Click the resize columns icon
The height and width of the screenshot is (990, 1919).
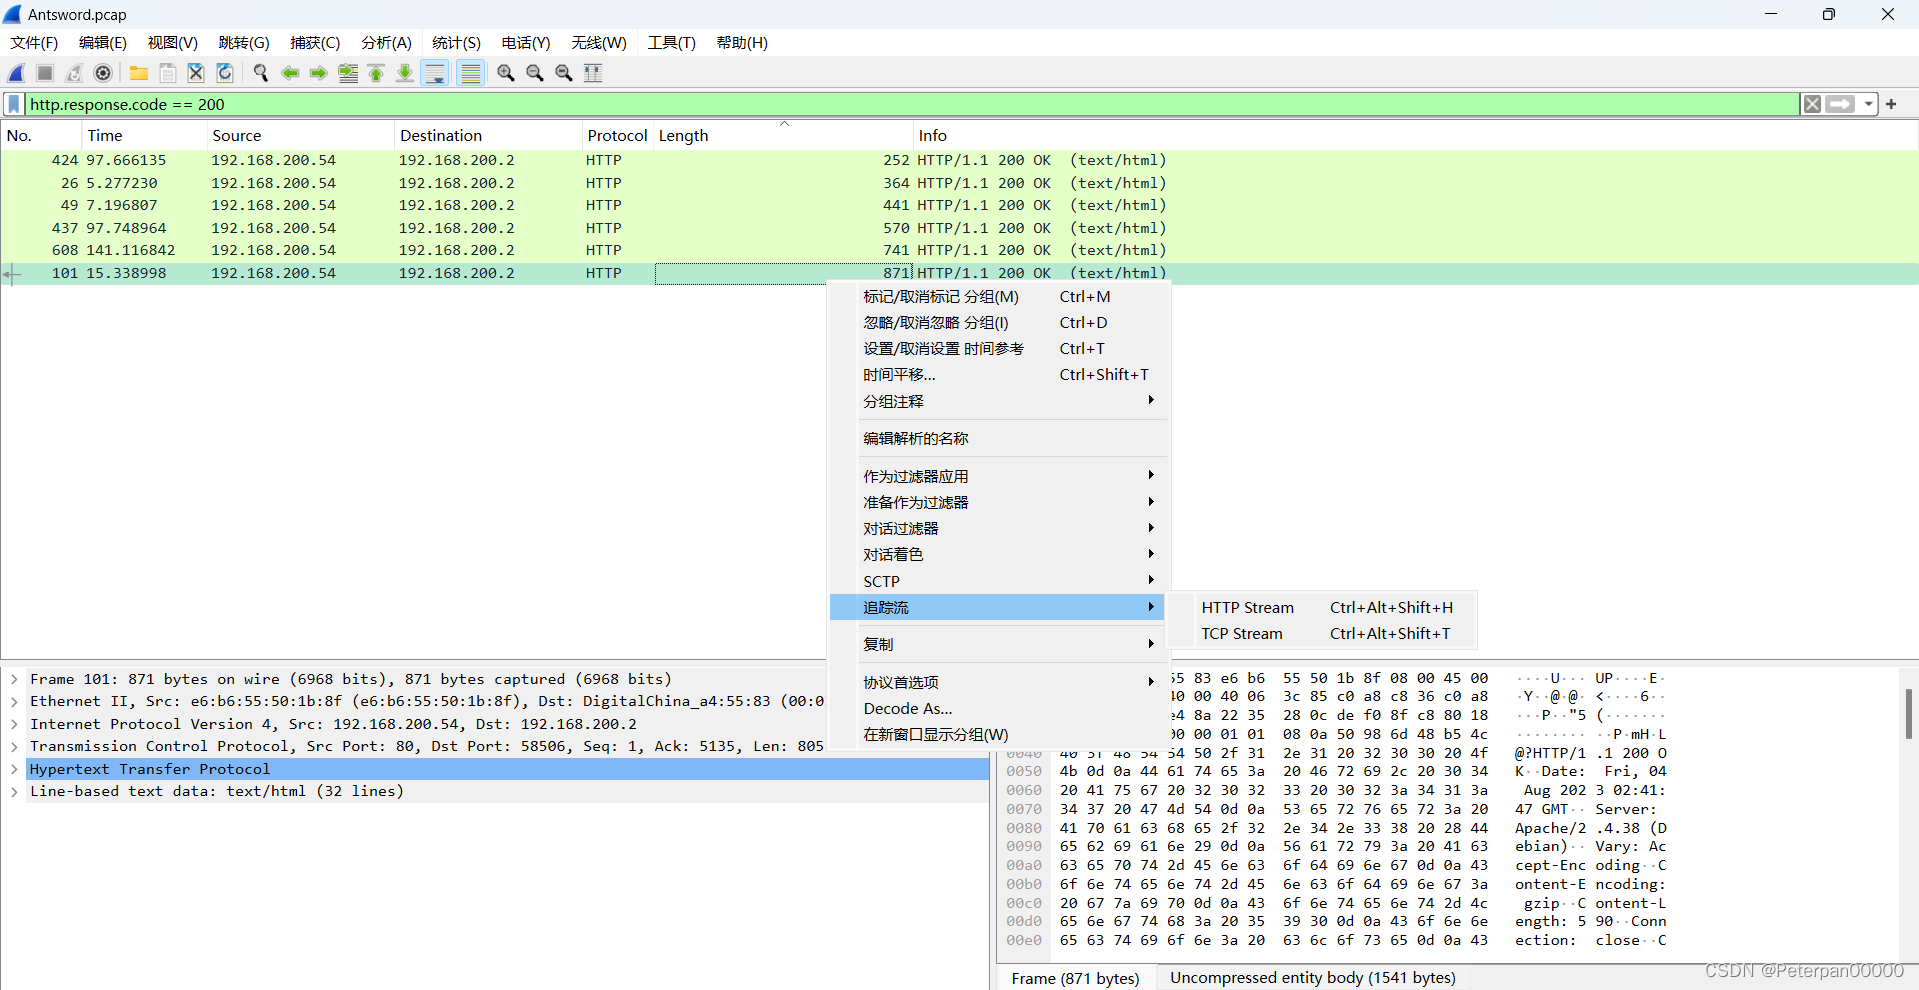(593, 73)
